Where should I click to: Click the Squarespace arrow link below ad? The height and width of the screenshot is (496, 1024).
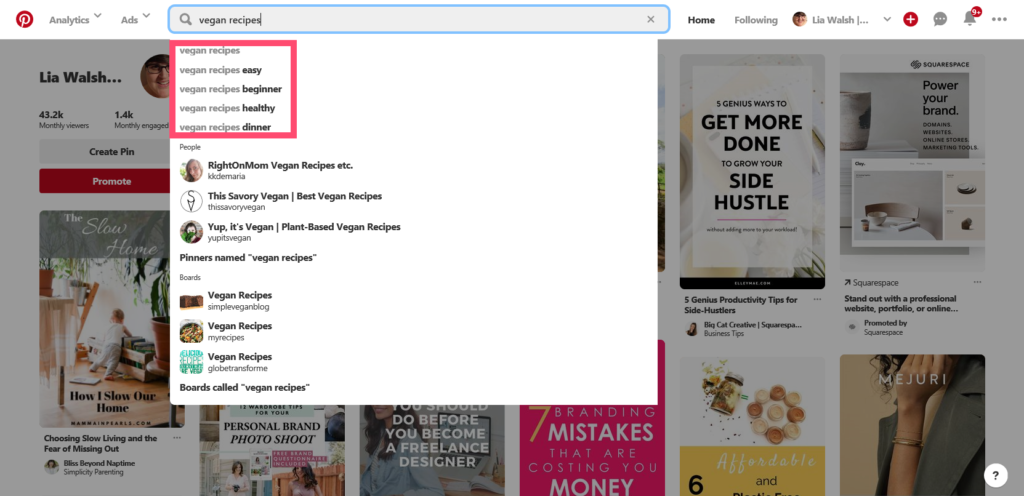871,283
